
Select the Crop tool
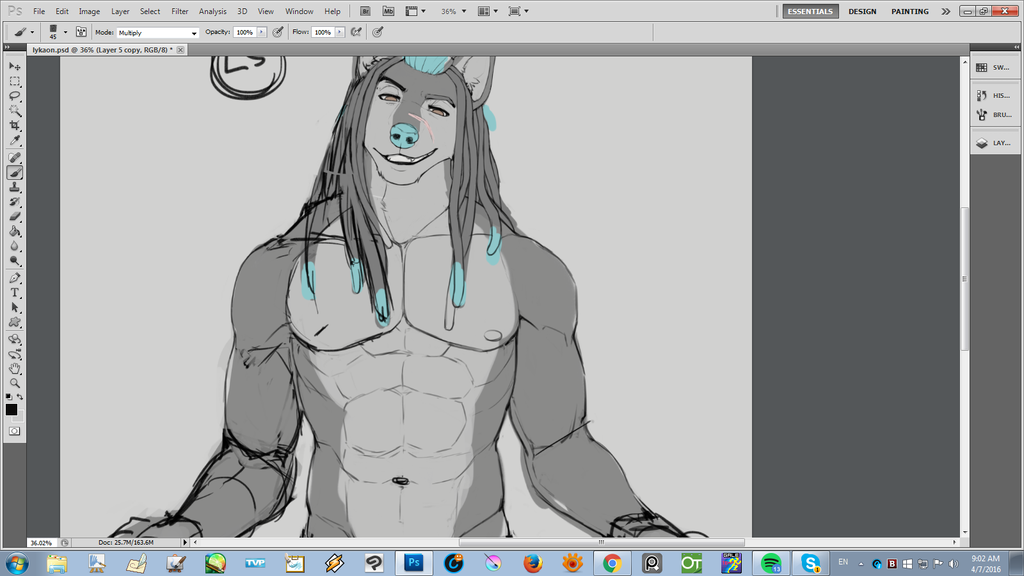[15, 126]
